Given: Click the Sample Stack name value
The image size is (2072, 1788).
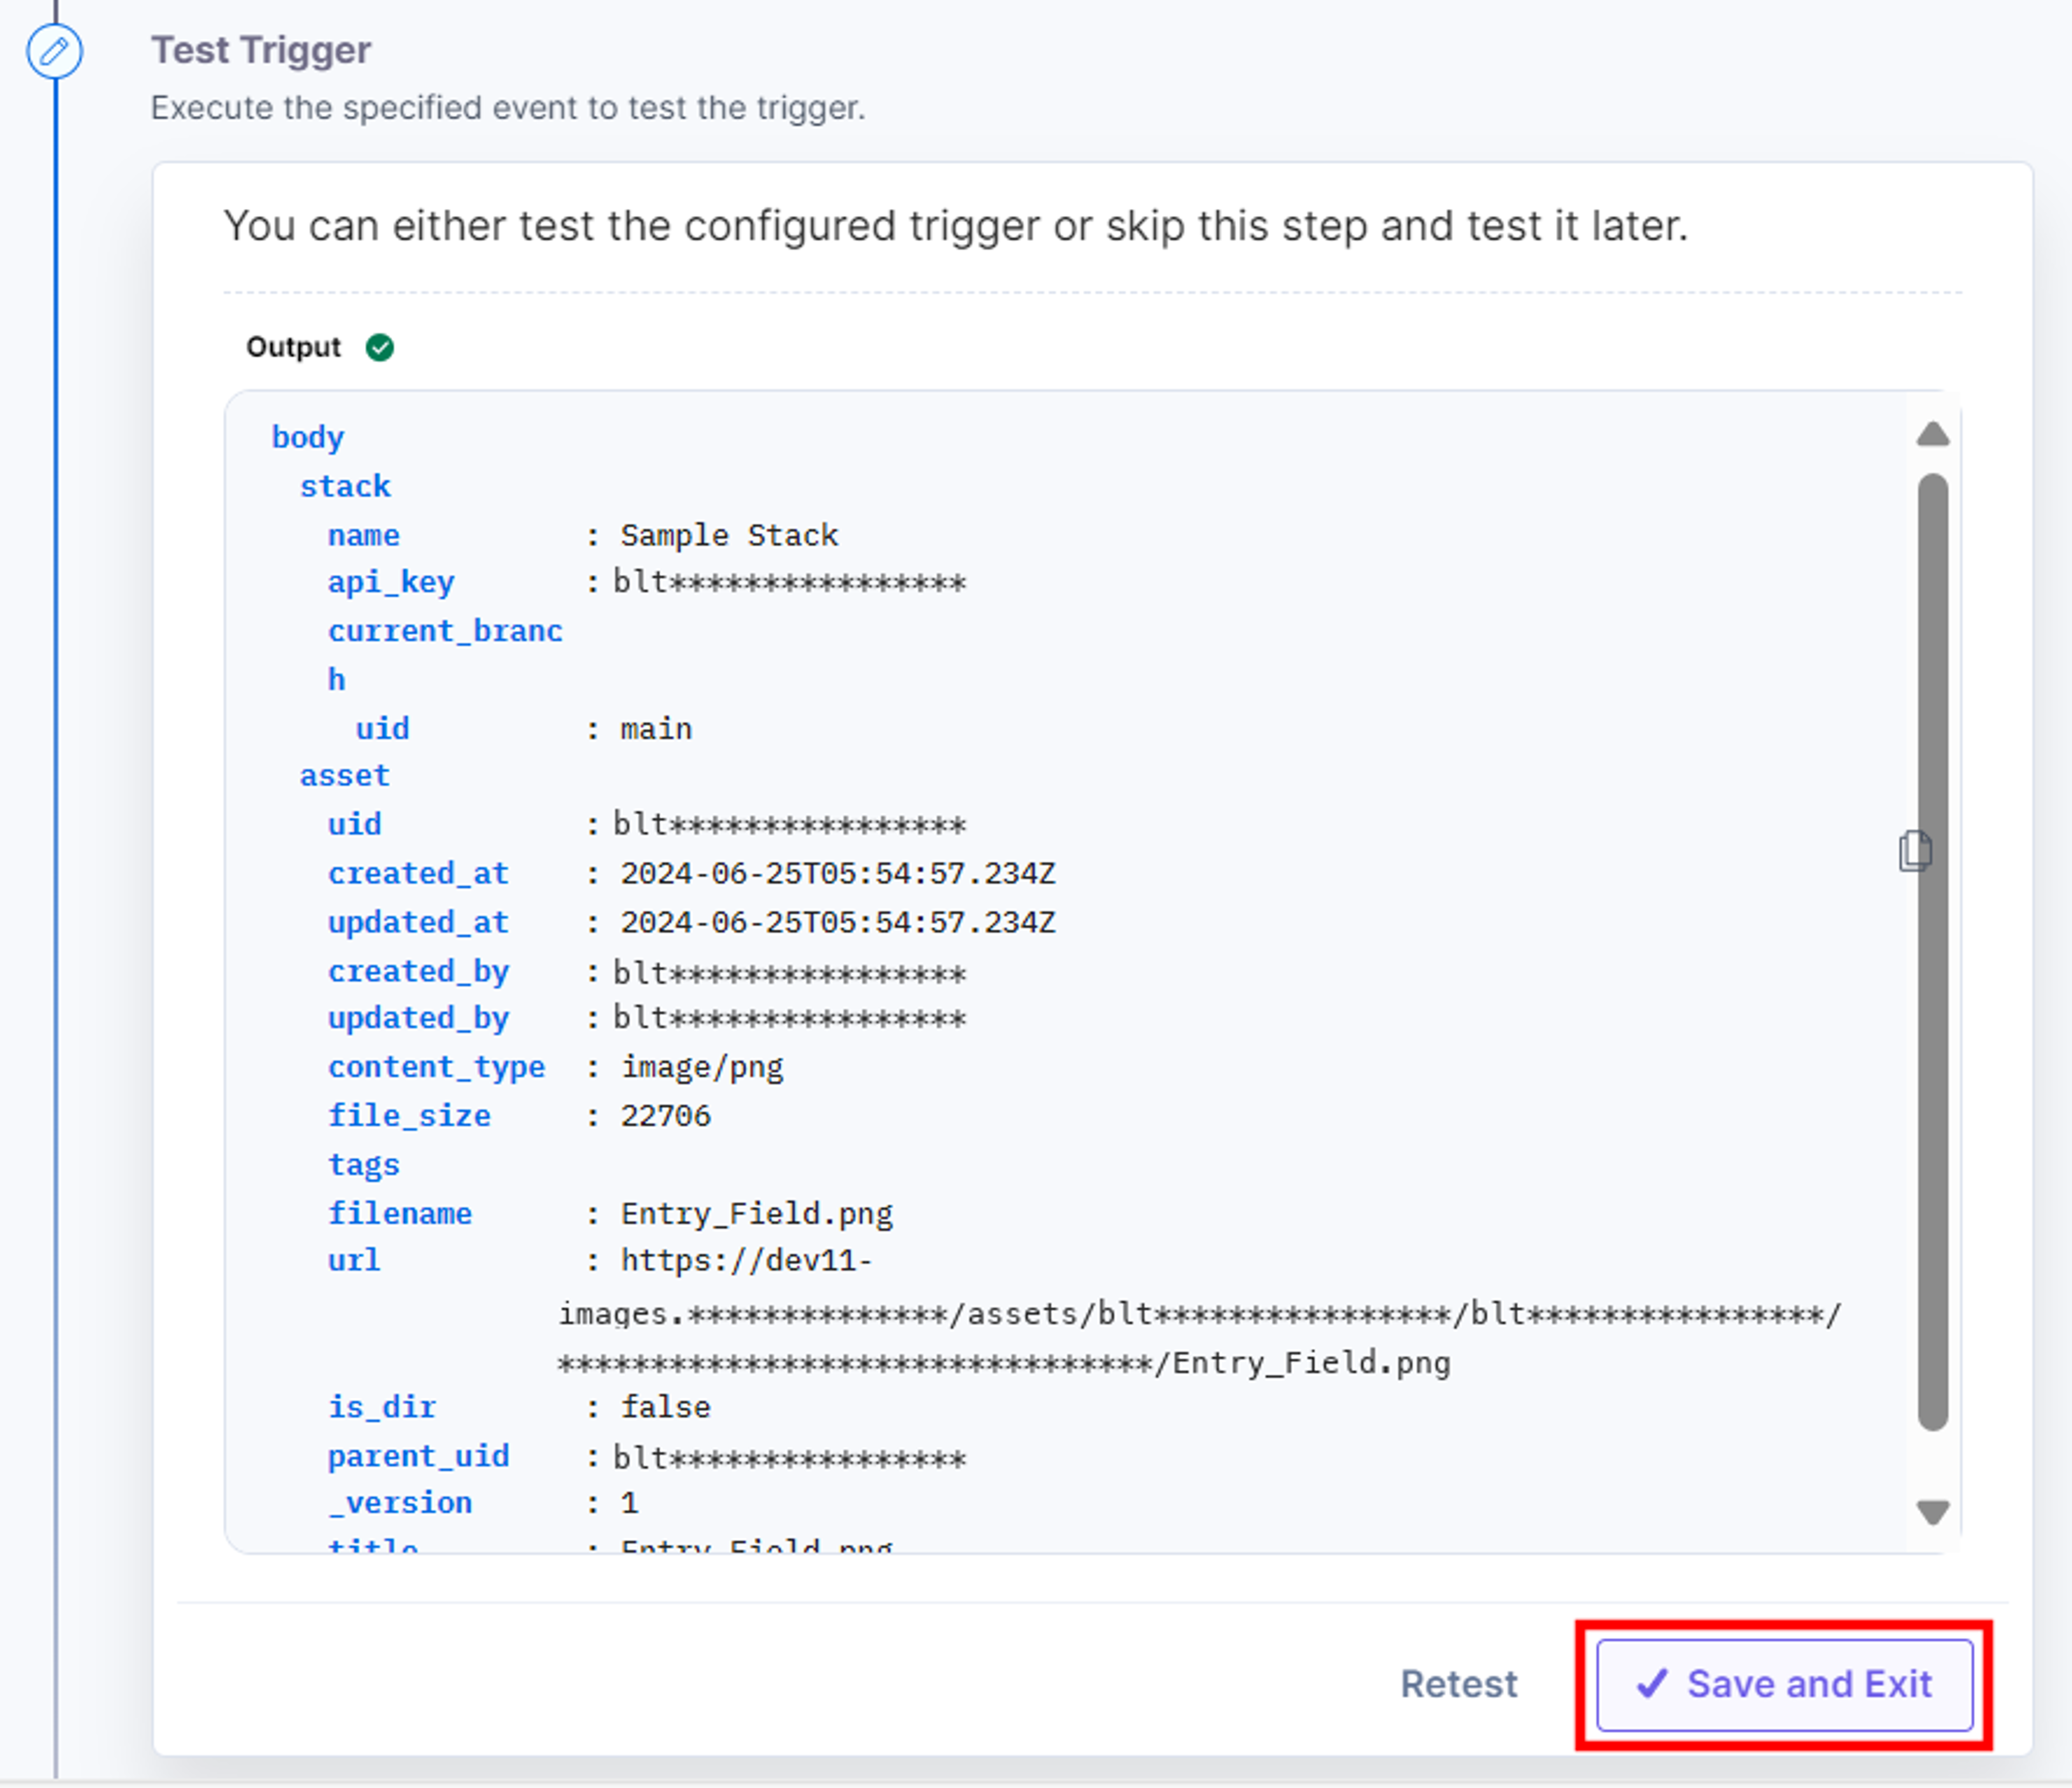Looking at the screenshot, I should click(x=729, y=535).
